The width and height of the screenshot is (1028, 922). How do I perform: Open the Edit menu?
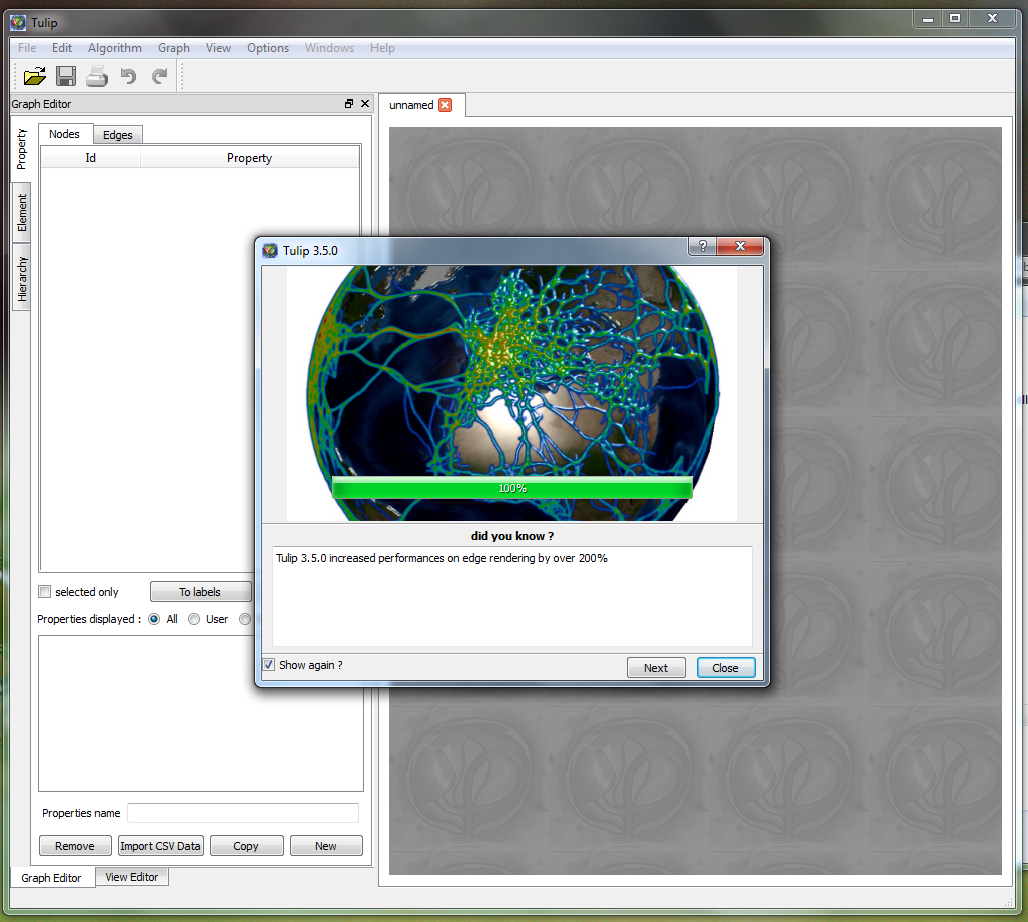tap(62, 48)
